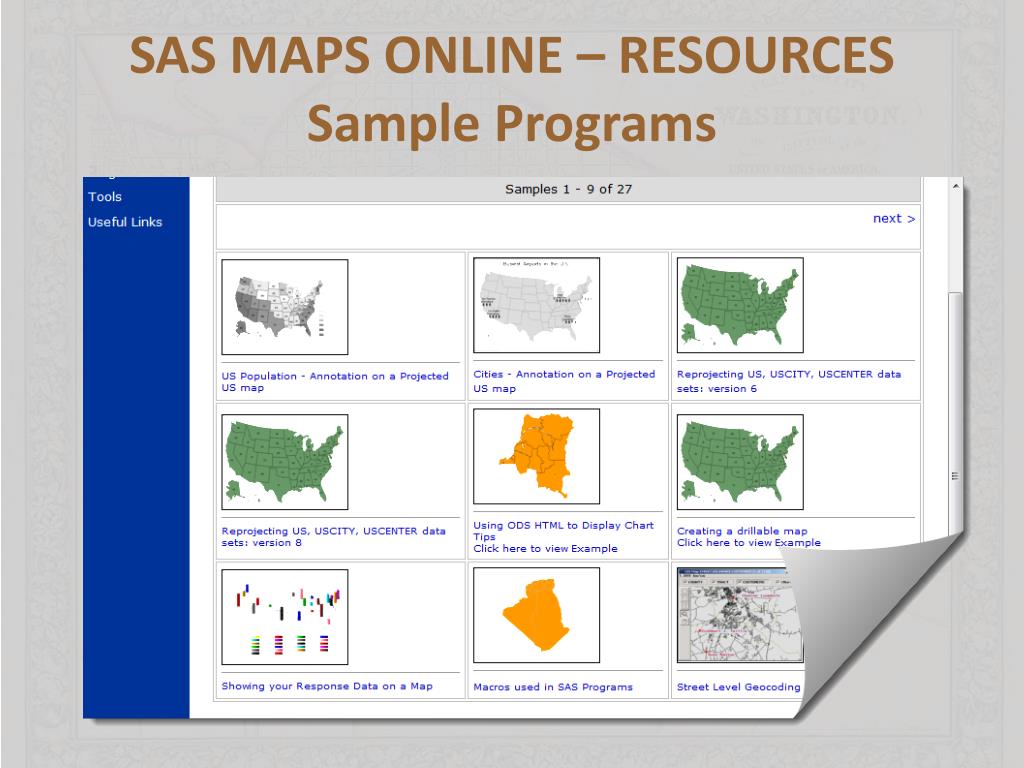The height and width of the screenshot is (768, 1024).
Task: View Example under ODS HTML Chart Tips
Action: tap(545, 549)
